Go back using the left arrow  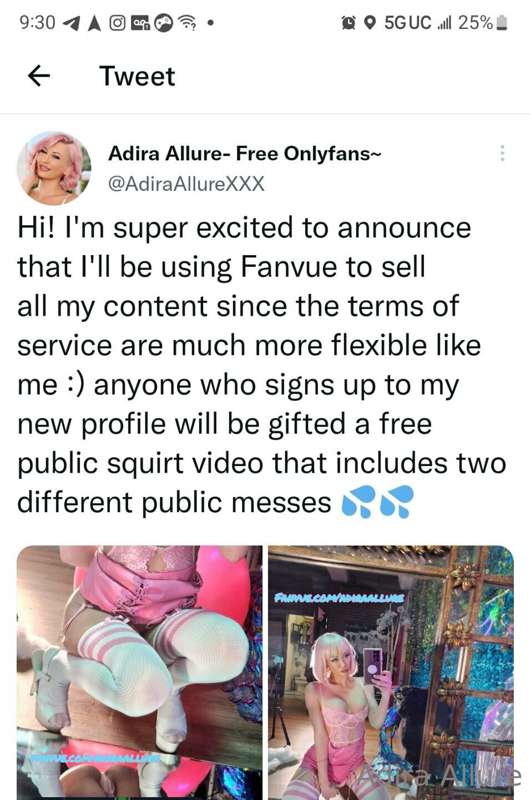pos(39,76)
